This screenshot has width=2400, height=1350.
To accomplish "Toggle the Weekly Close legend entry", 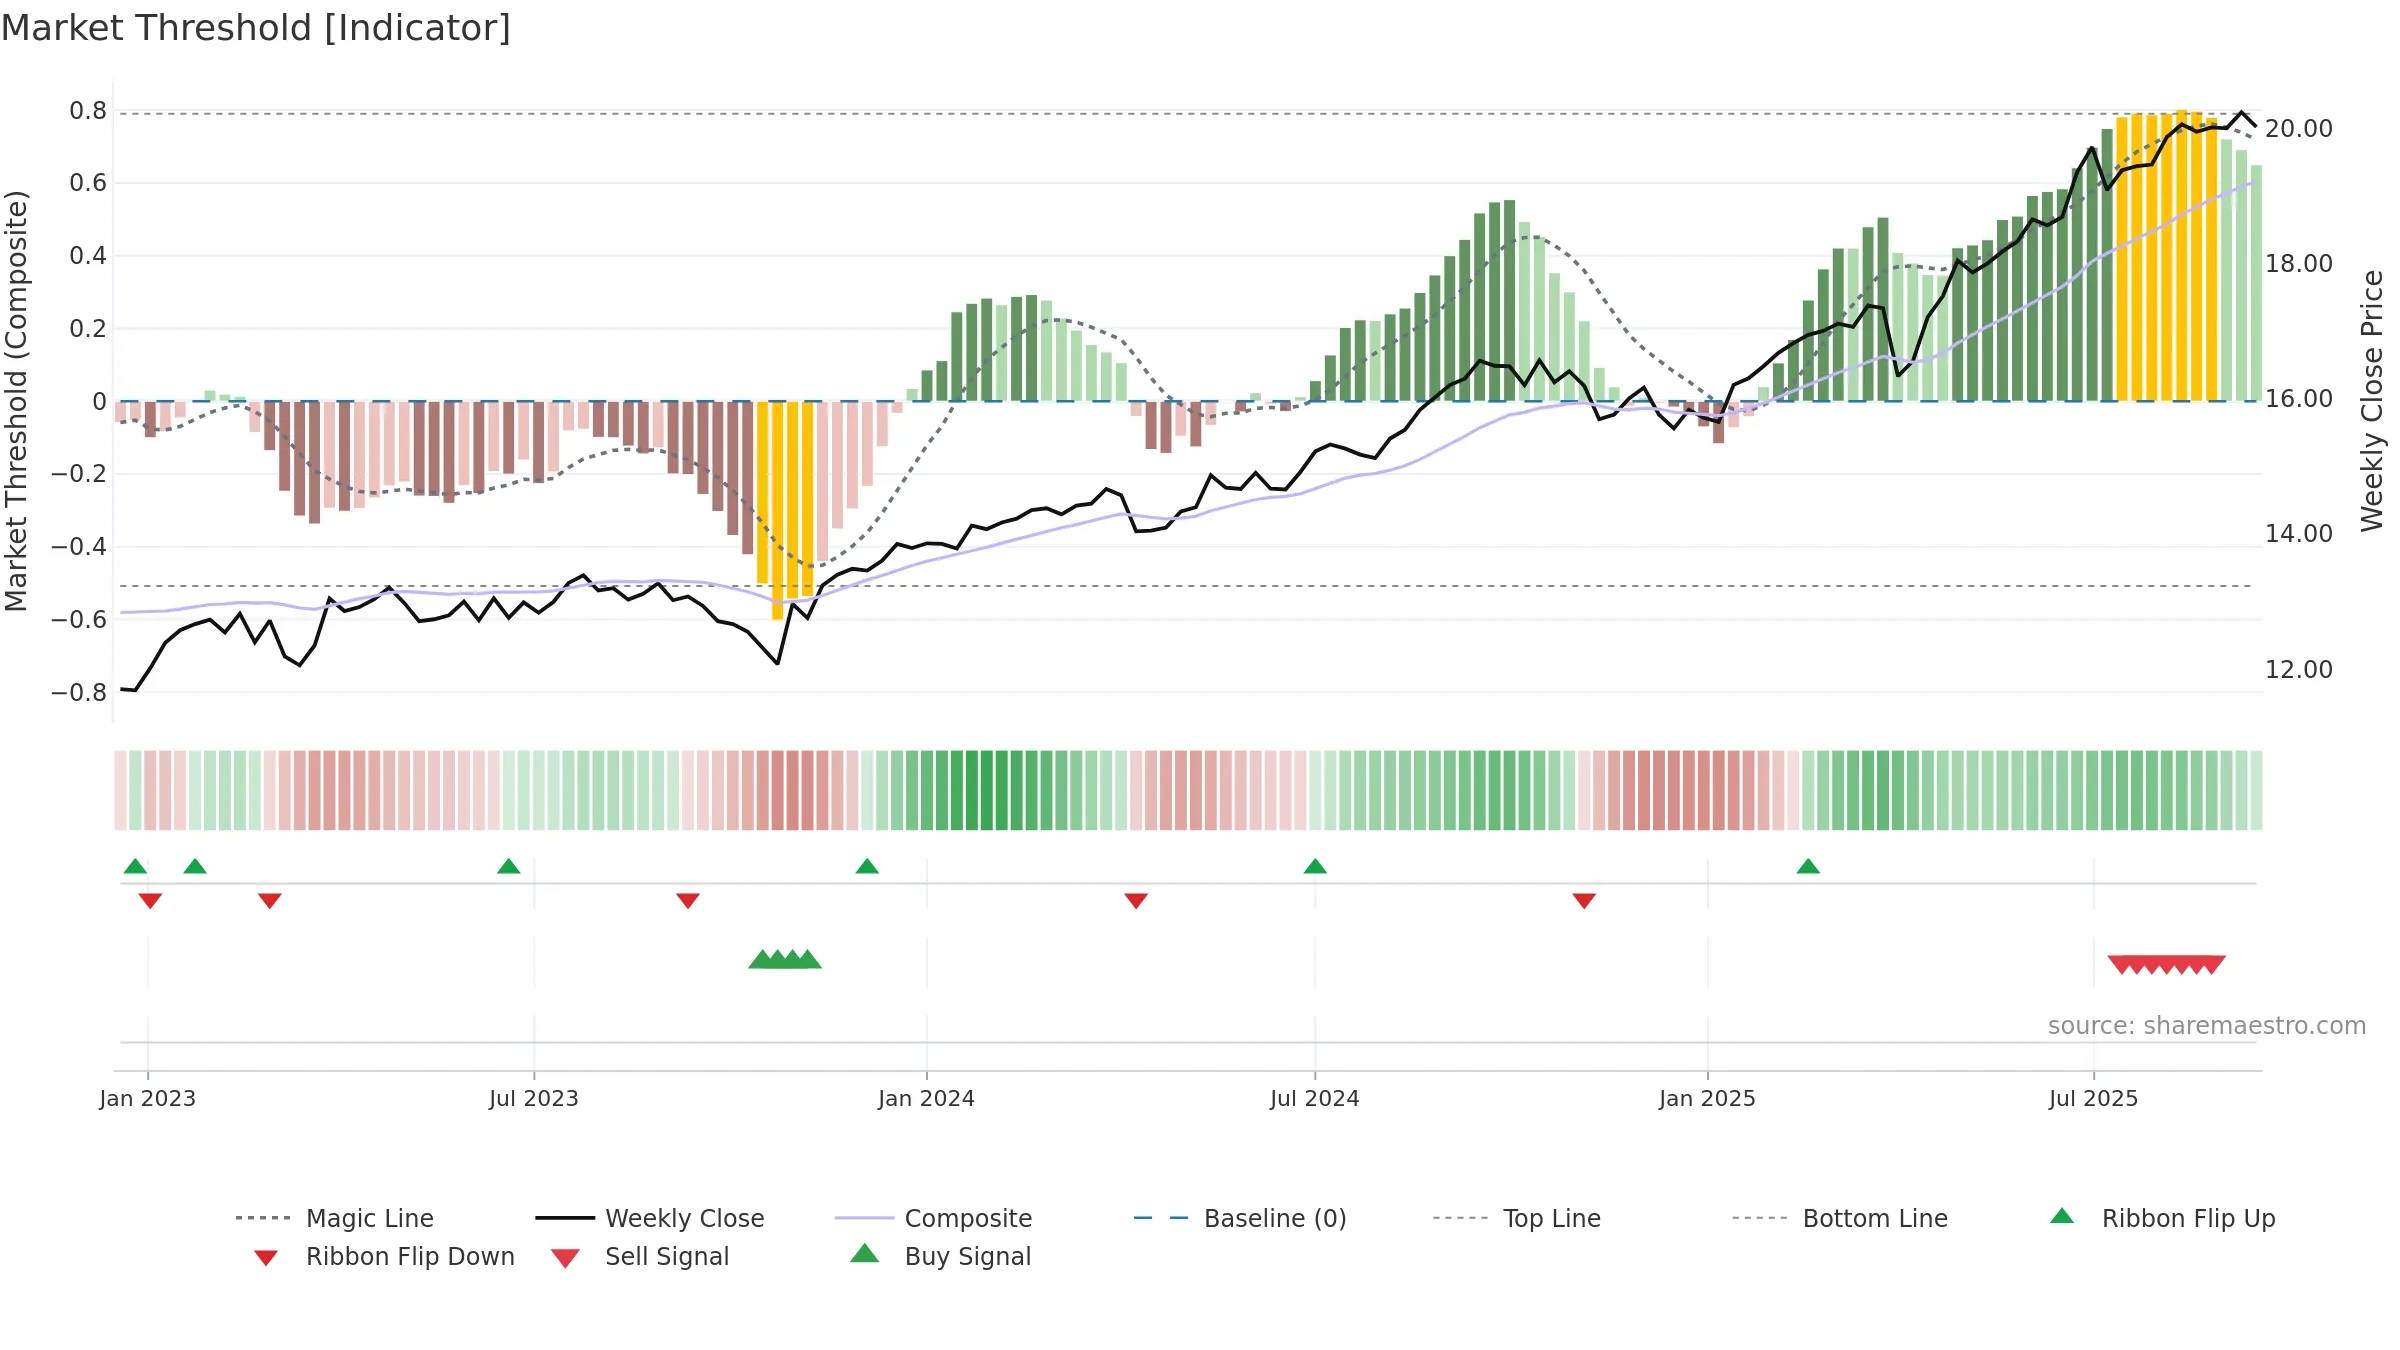I will pos(649,1218).
